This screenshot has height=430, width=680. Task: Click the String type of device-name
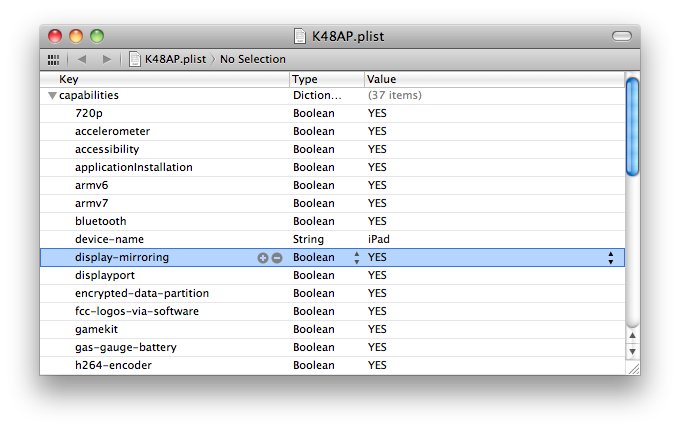click(308, 240)
